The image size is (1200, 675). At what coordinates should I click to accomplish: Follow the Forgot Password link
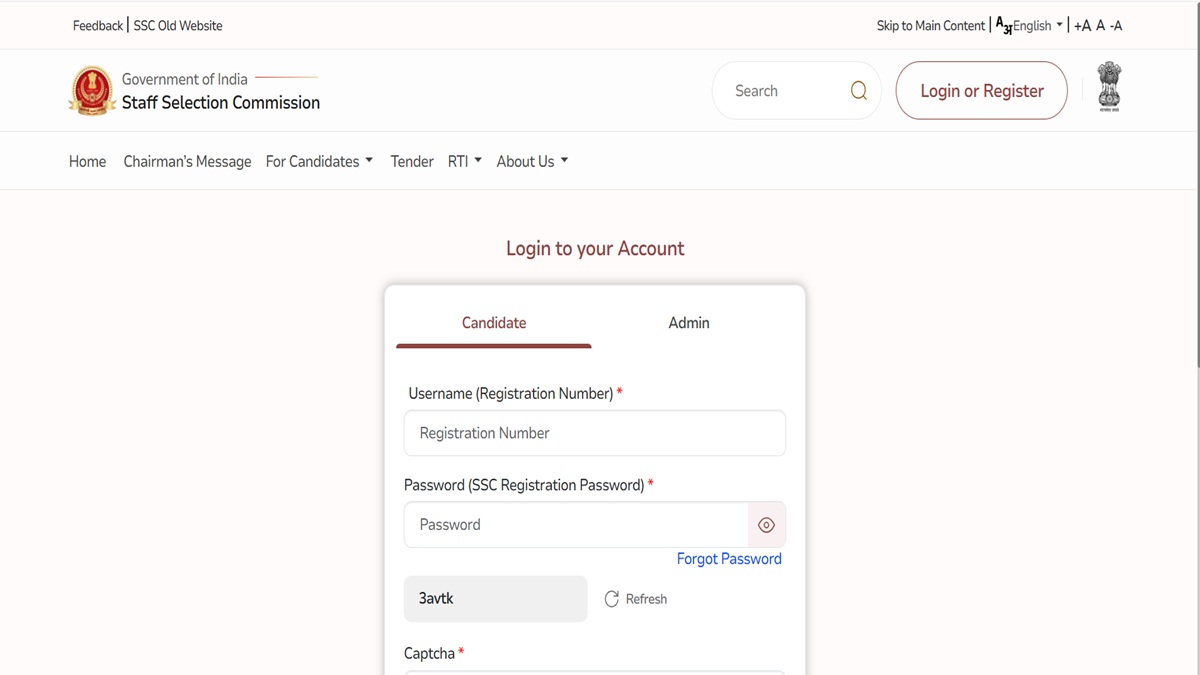coord(729,559)
